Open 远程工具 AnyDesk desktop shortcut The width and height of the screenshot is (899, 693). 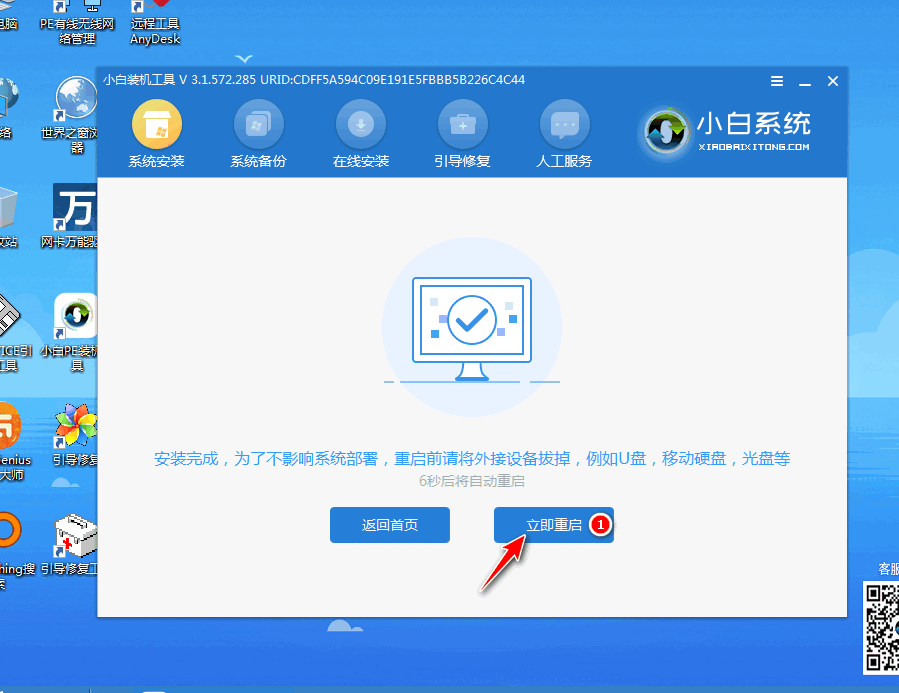click(154, 23)
